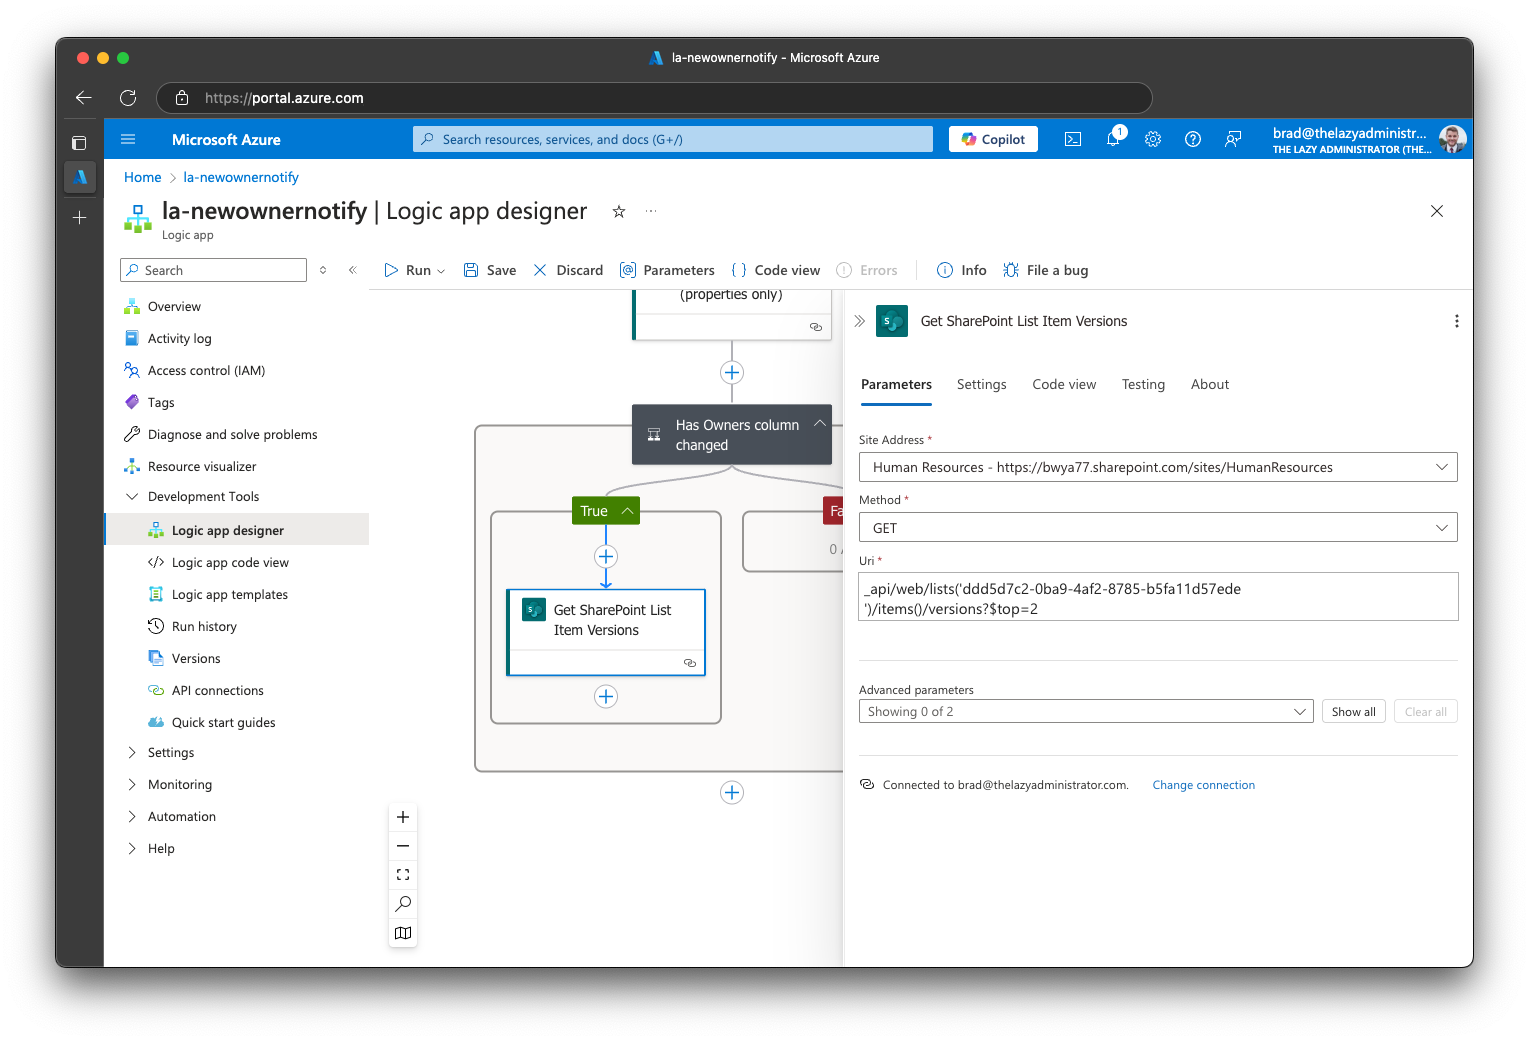Expand the Settings section in sidebar
Image resolution: width=1529 pixels, height=1041 pixels.
131,752
